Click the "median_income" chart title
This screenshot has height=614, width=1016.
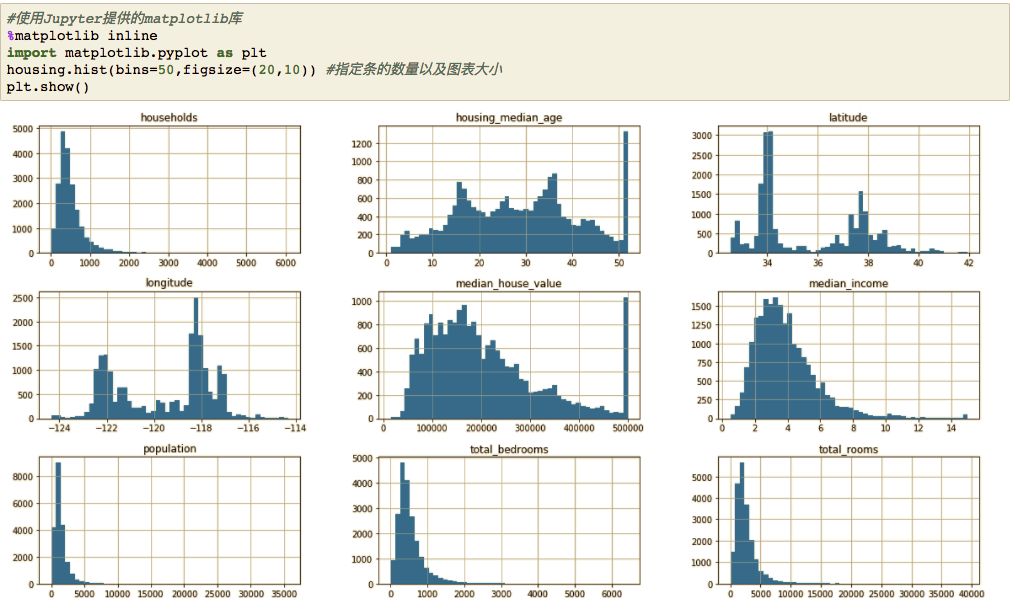(847, 283)
